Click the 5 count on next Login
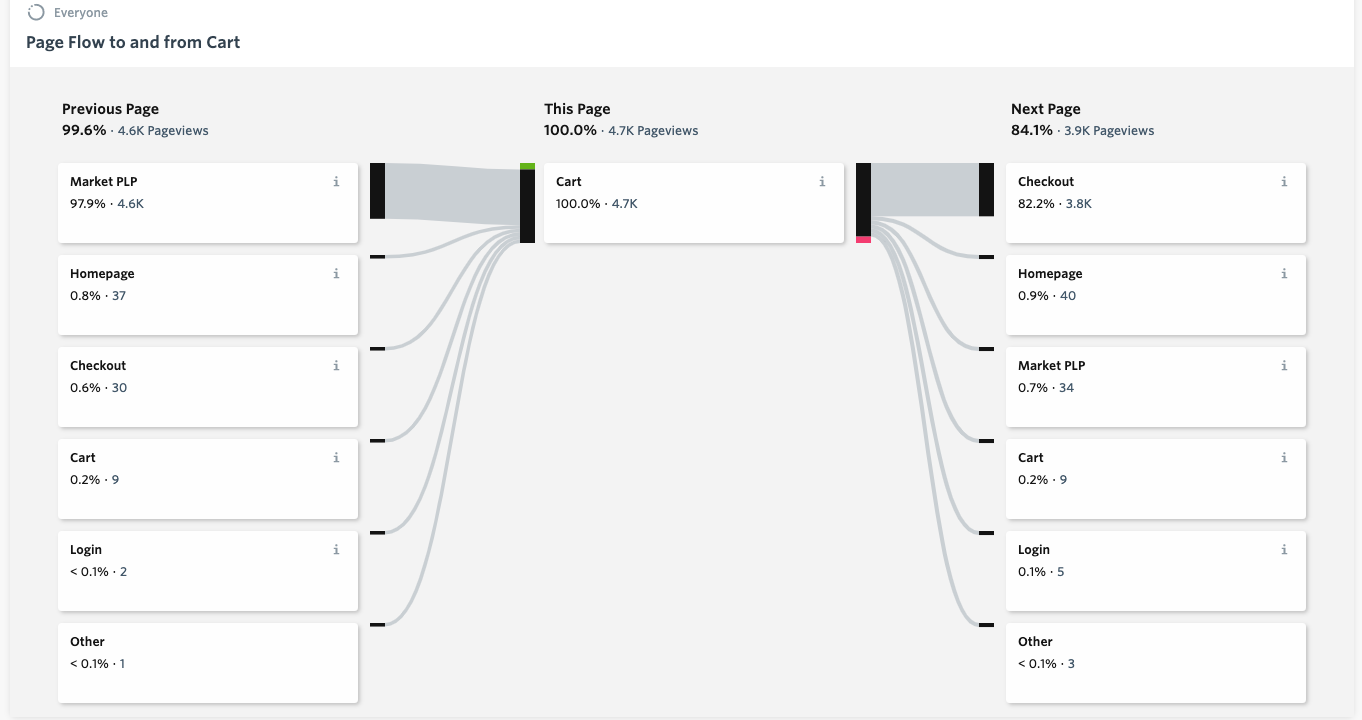1362x720 pixels. tap(1061, 572)
